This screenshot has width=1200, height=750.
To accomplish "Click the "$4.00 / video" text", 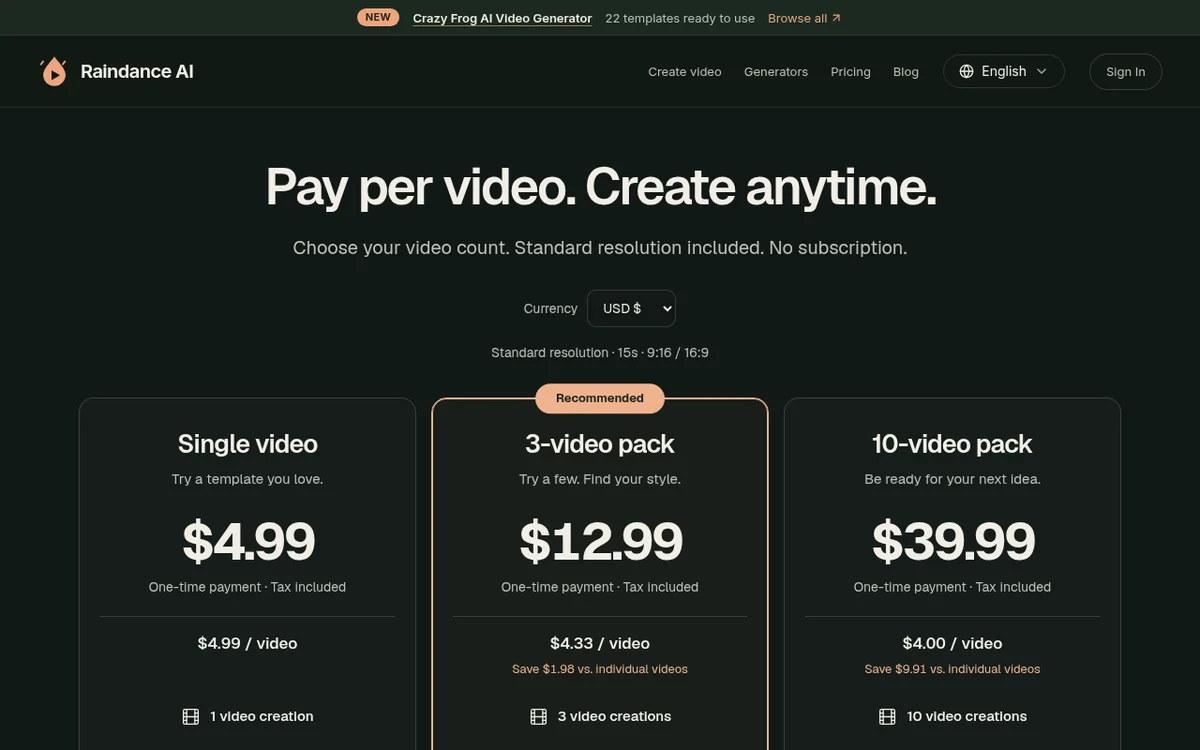I will coord(952,643).
